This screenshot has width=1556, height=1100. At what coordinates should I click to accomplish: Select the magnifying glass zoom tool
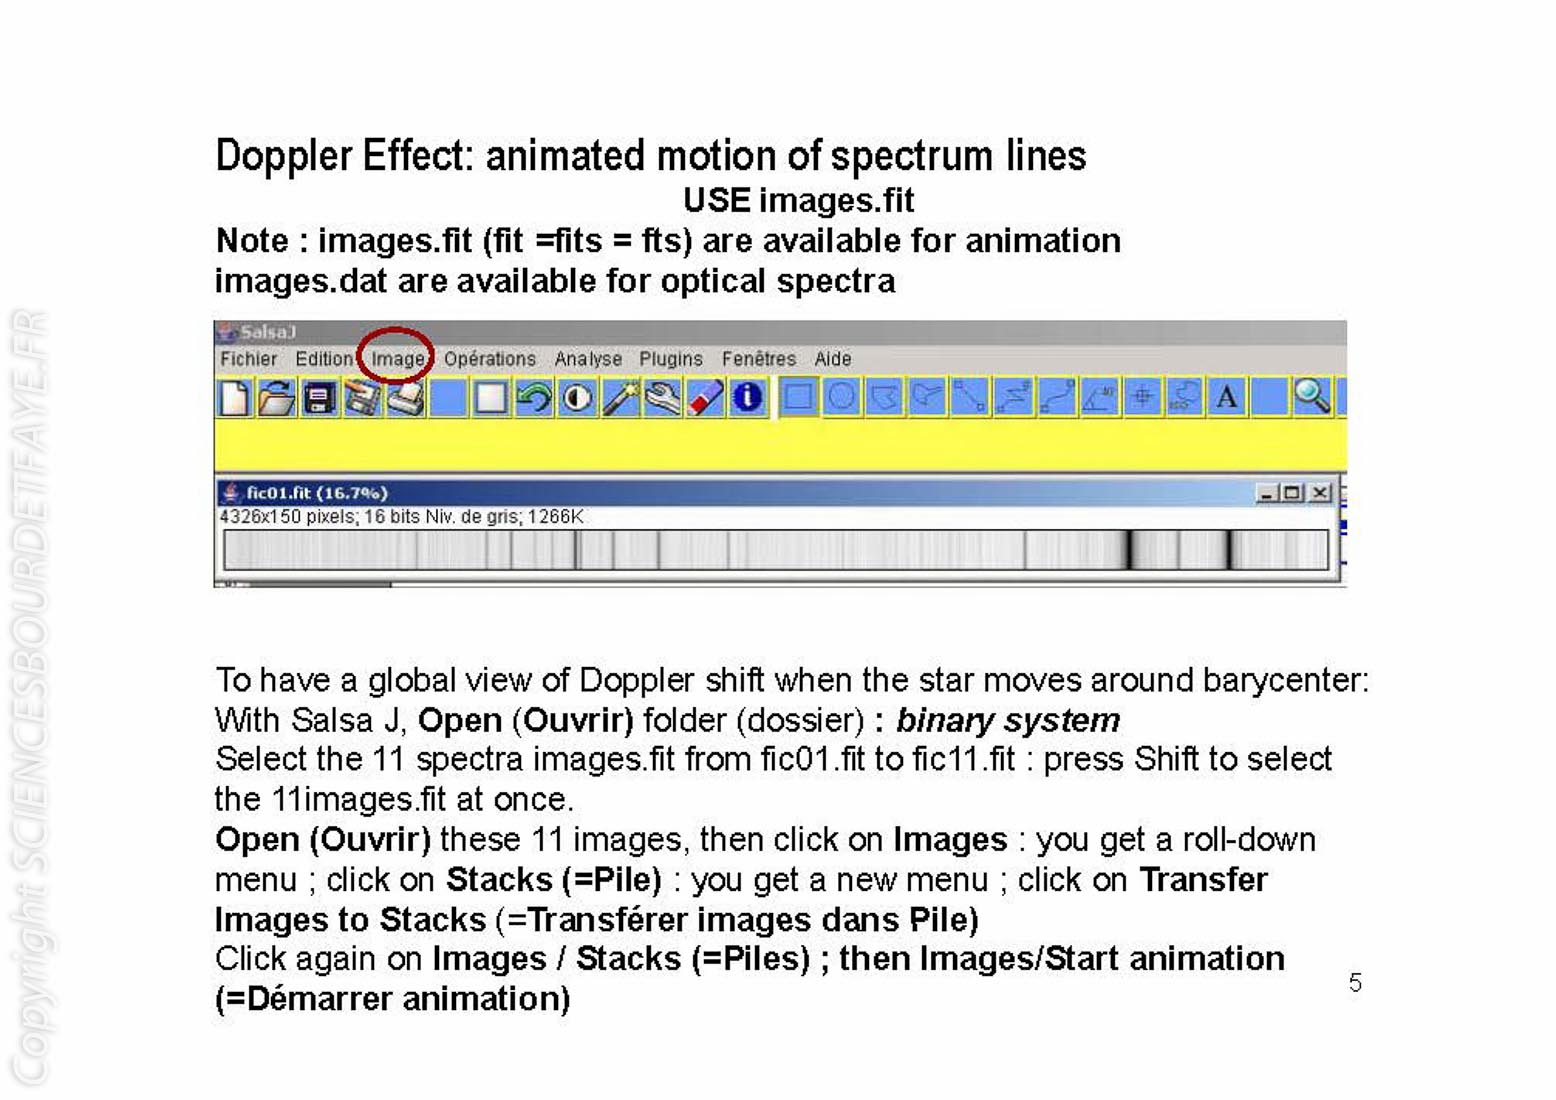pyautogui.click(x=1312, y=398)
